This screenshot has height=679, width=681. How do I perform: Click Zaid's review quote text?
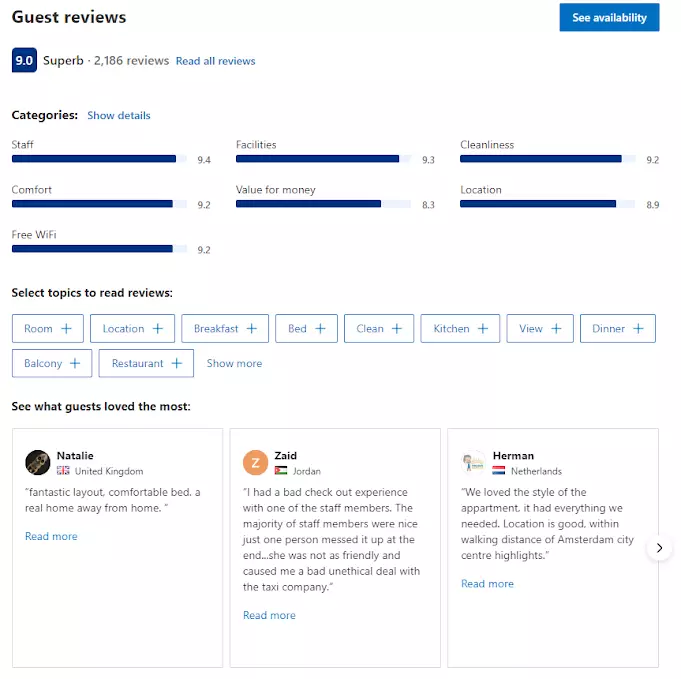point(331,540)
